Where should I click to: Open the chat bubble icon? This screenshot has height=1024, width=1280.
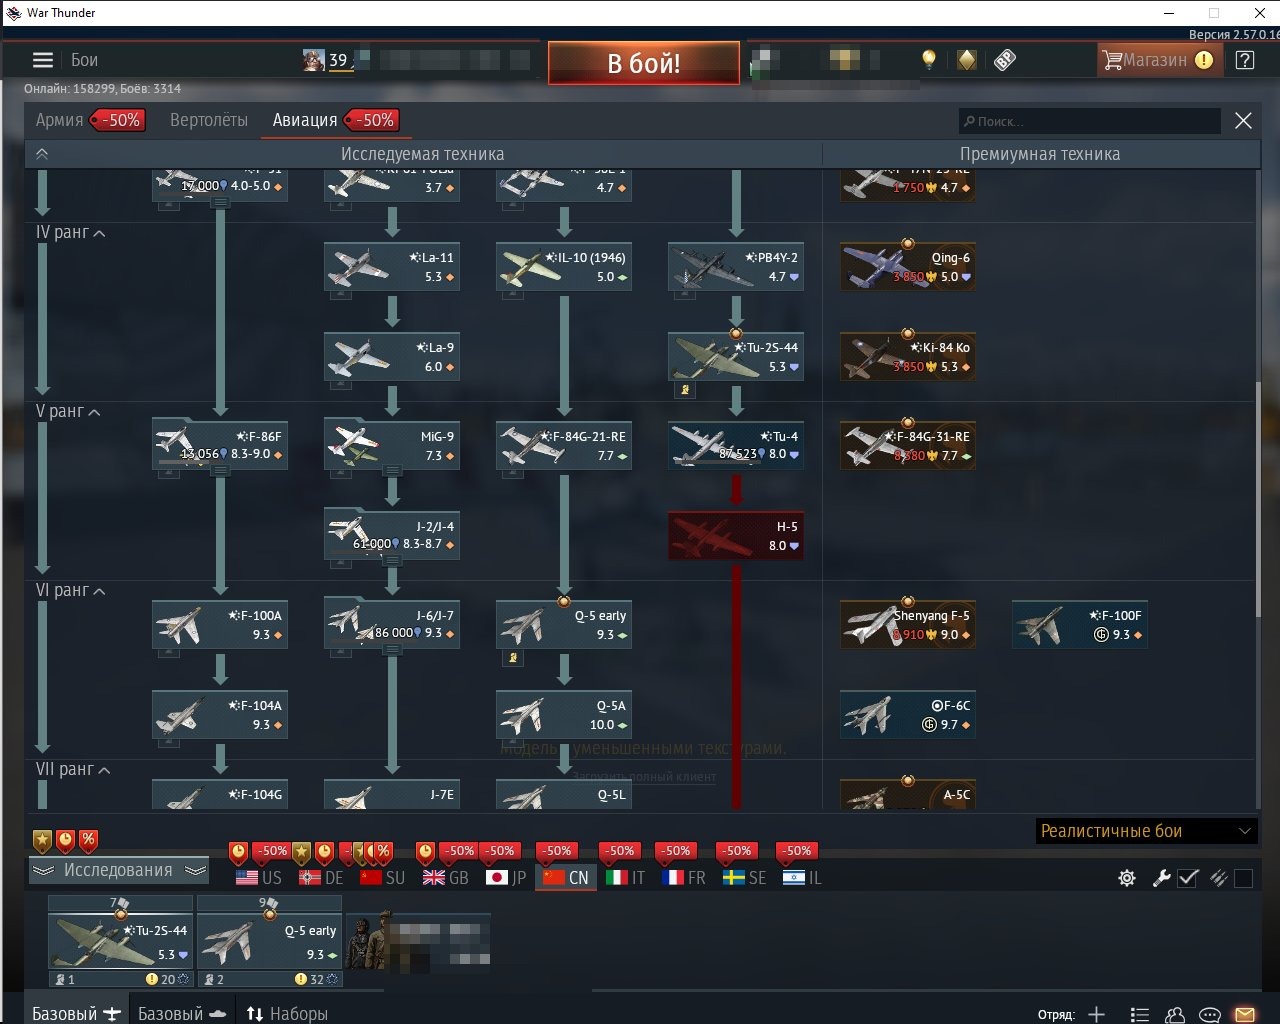1210,1014
